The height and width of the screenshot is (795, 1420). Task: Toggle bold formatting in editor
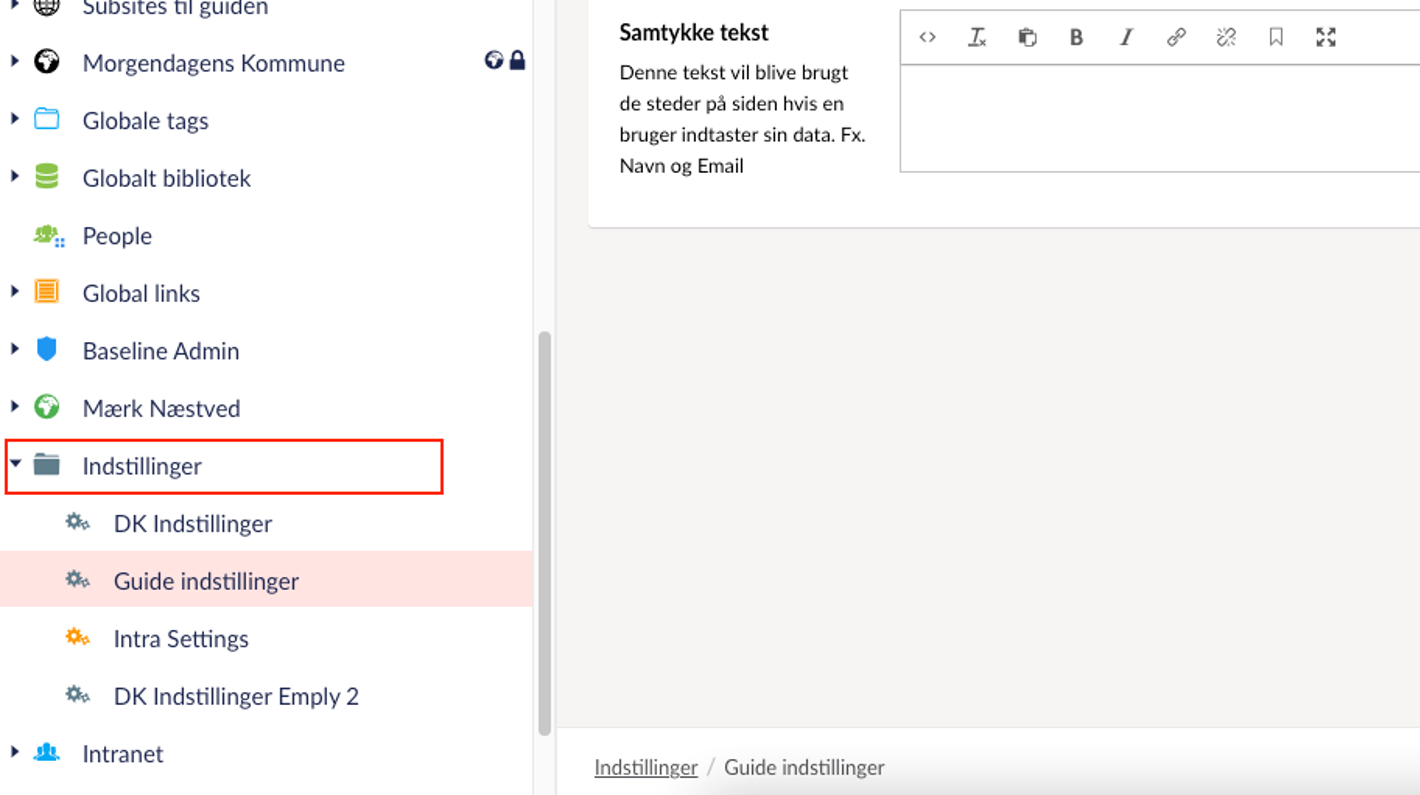pos(1076,38)
